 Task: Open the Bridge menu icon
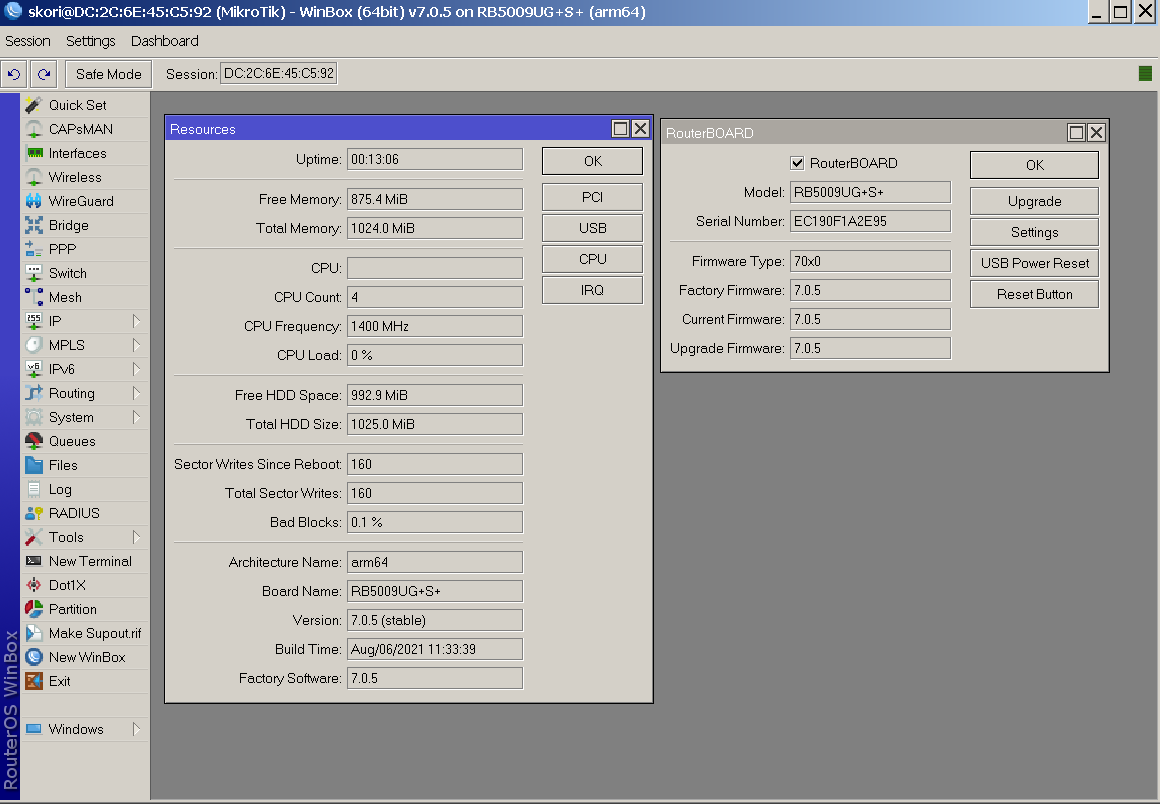[x=34, y=226]
